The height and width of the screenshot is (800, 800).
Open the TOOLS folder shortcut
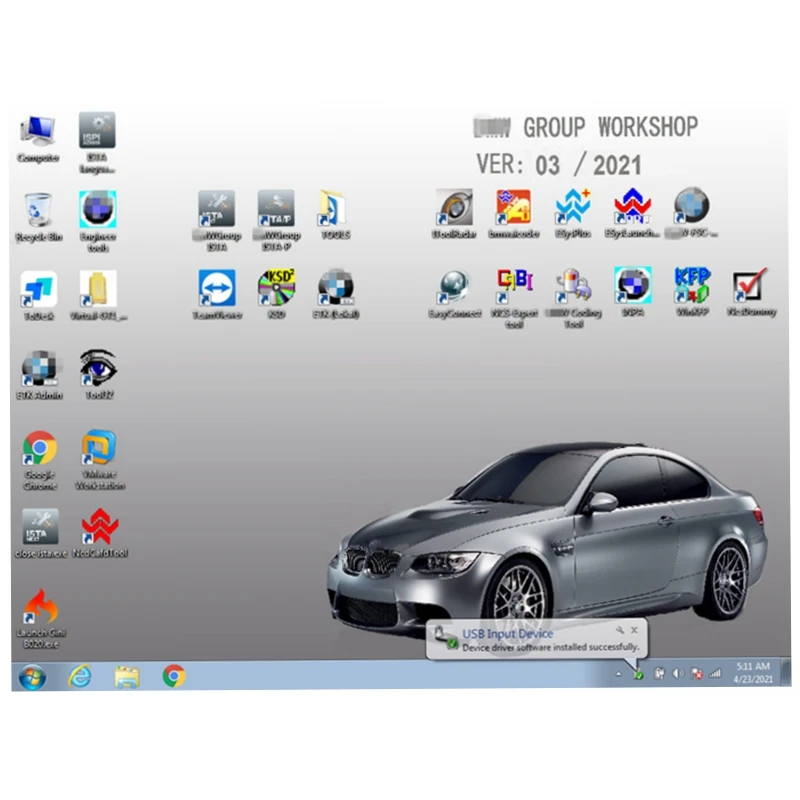pos(335,215)
